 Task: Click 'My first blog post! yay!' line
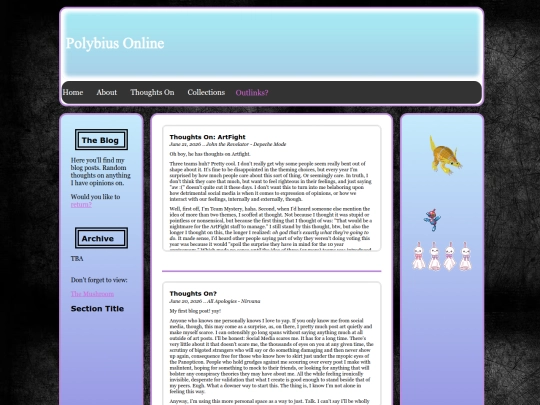pos(195,311)
